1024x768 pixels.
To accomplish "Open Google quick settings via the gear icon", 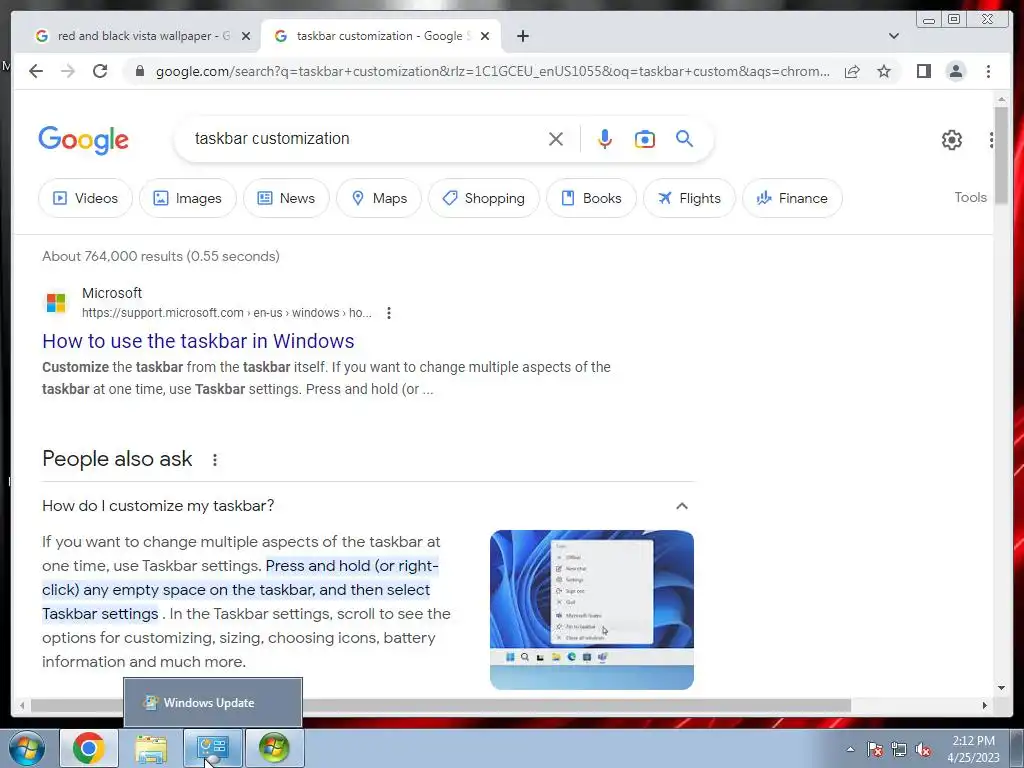I will [x=952, y=140].
